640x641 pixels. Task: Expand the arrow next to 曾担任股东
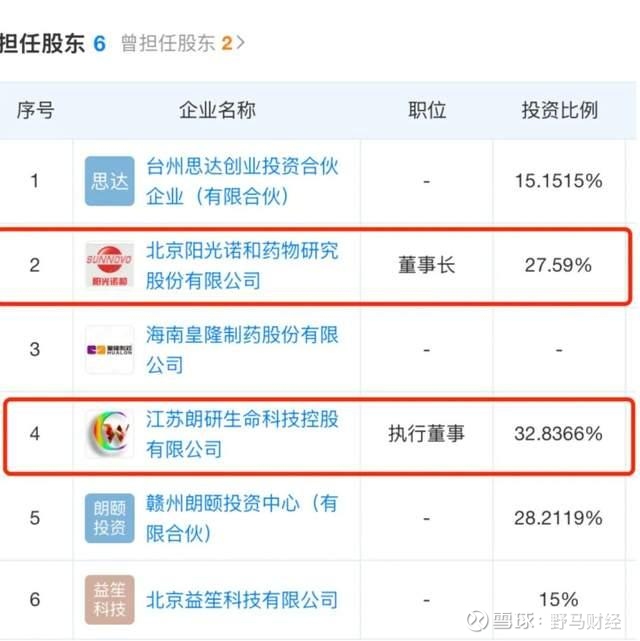[x=240, y=44]
